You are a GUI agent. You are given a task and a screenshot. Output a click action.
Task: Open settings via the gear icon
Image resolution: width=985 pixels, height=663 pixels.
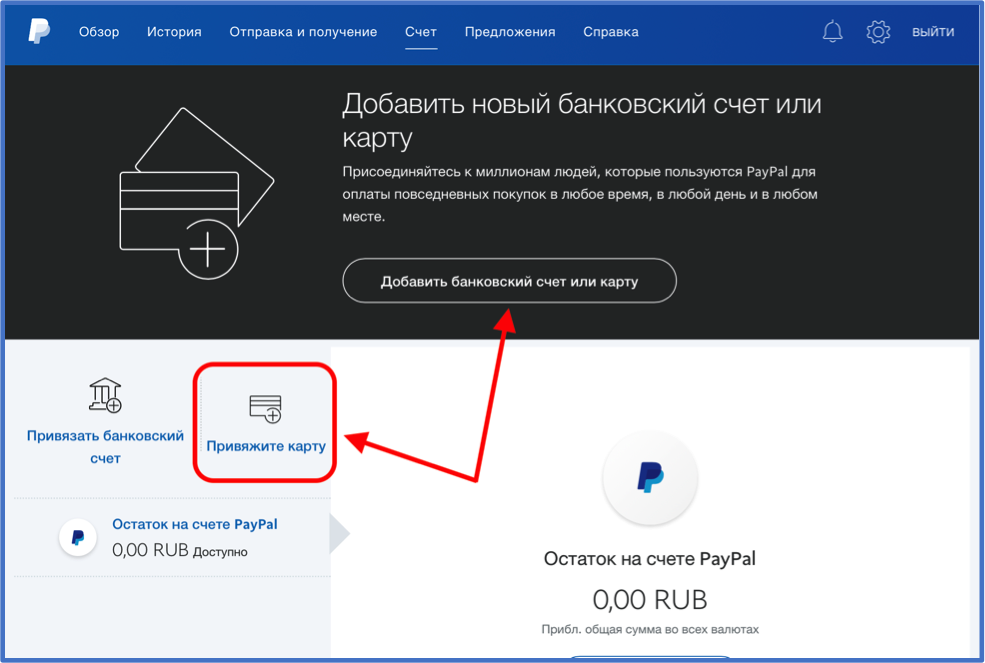pos(878,32)
